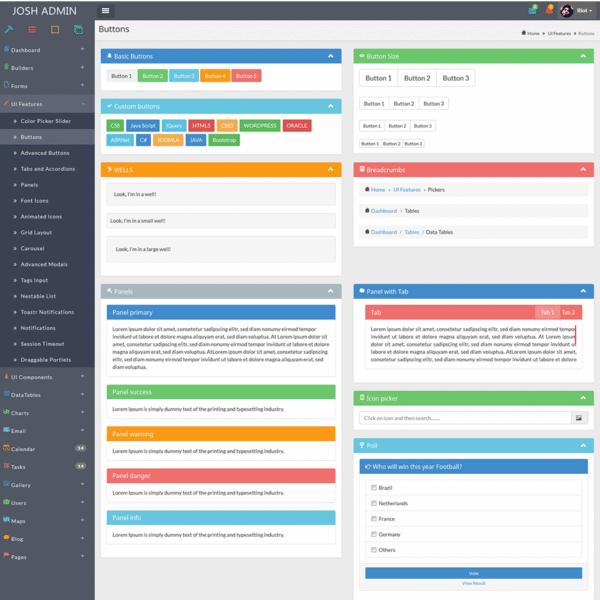Open icon picker image button
Image resolution: width=600 pixels, height=600 pixels.
(579, 418)
